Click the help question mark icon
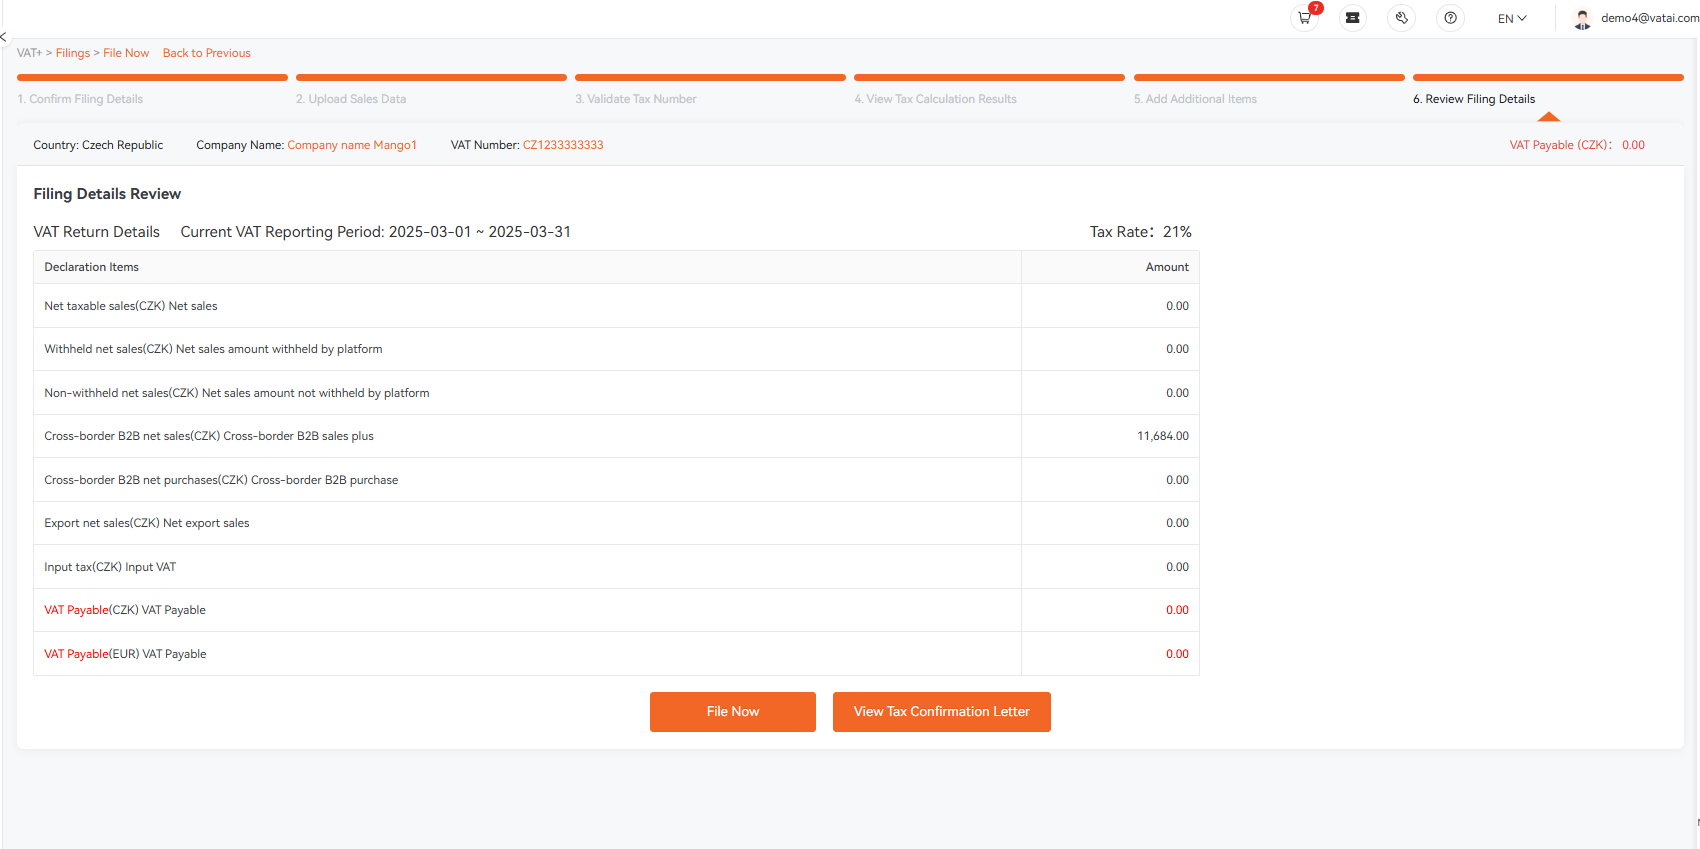The image size is (1700, 849). (x=1451, y=18)
